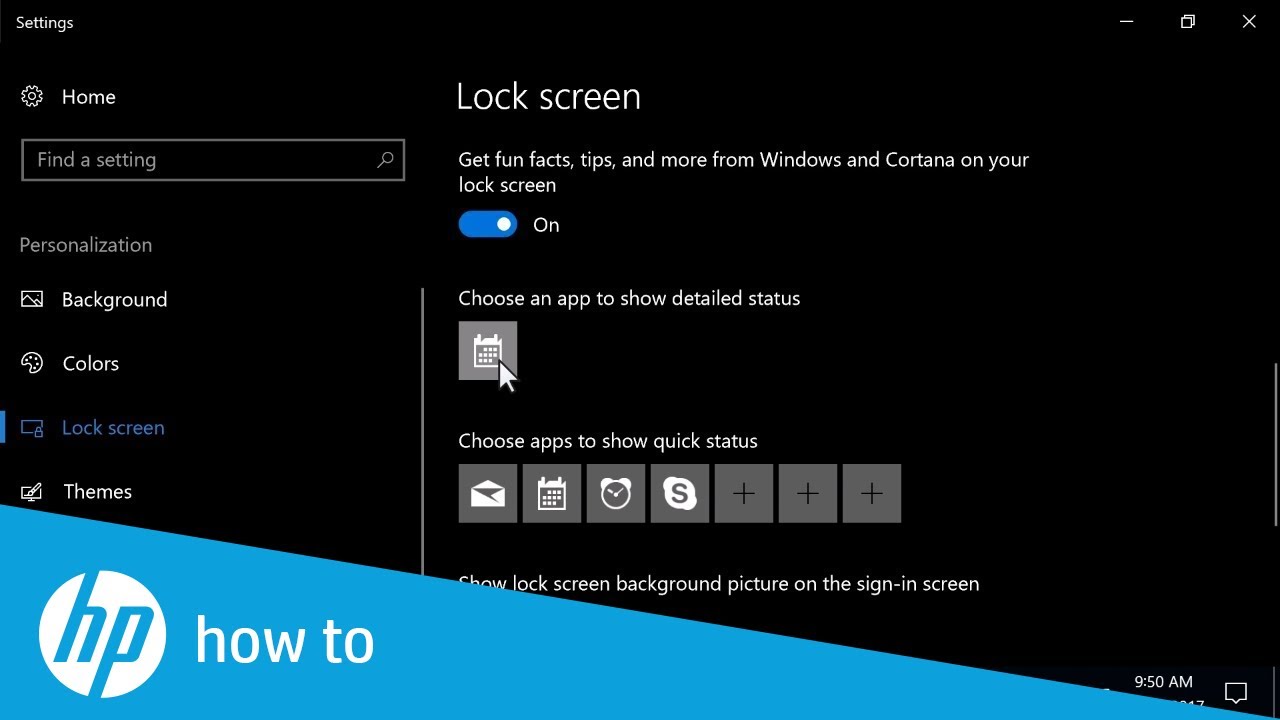Add app with last plus tile
1280x720 pixels.
(871, 493)
